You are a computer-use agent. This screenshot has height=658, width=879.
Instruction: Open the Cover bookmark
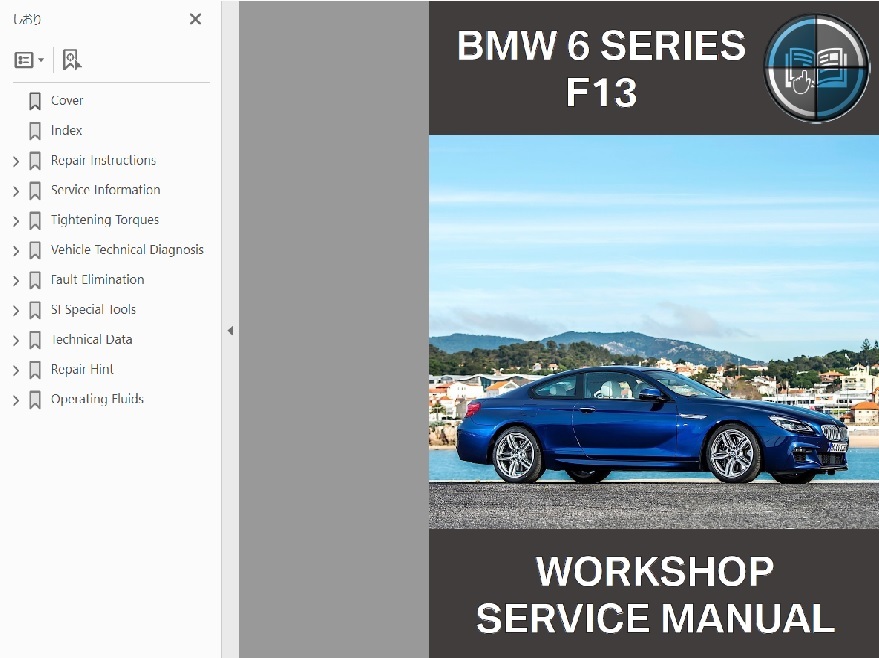tap(67, 100)
